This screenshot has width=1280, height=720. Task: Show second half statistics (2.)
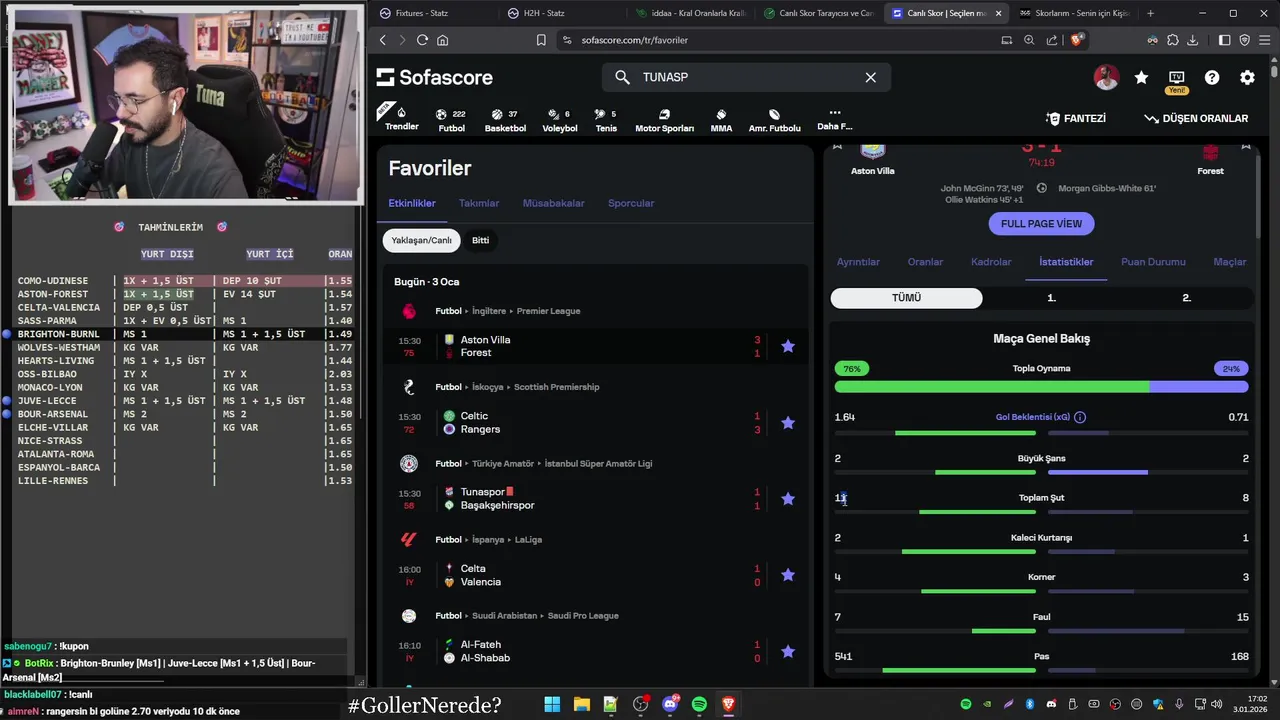1186,298
